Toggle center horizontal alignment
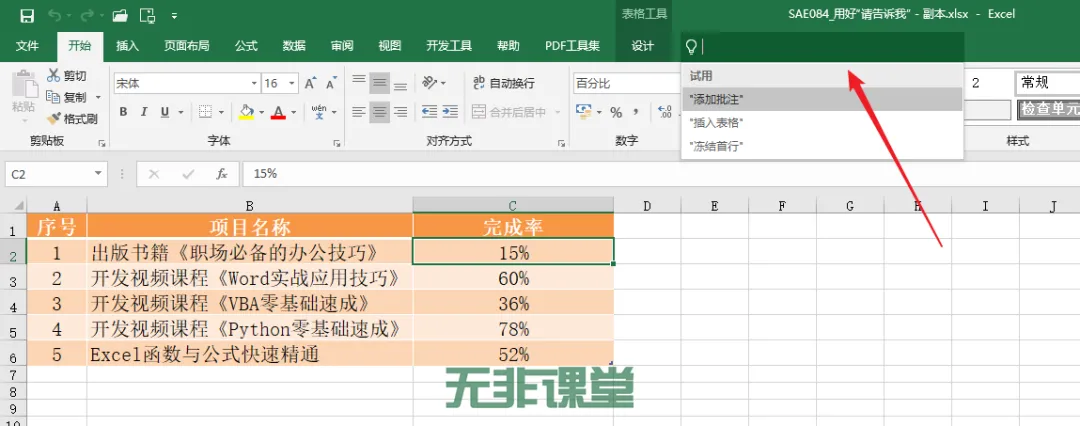This screenshot has width=1080, height=426. (380, 112)
